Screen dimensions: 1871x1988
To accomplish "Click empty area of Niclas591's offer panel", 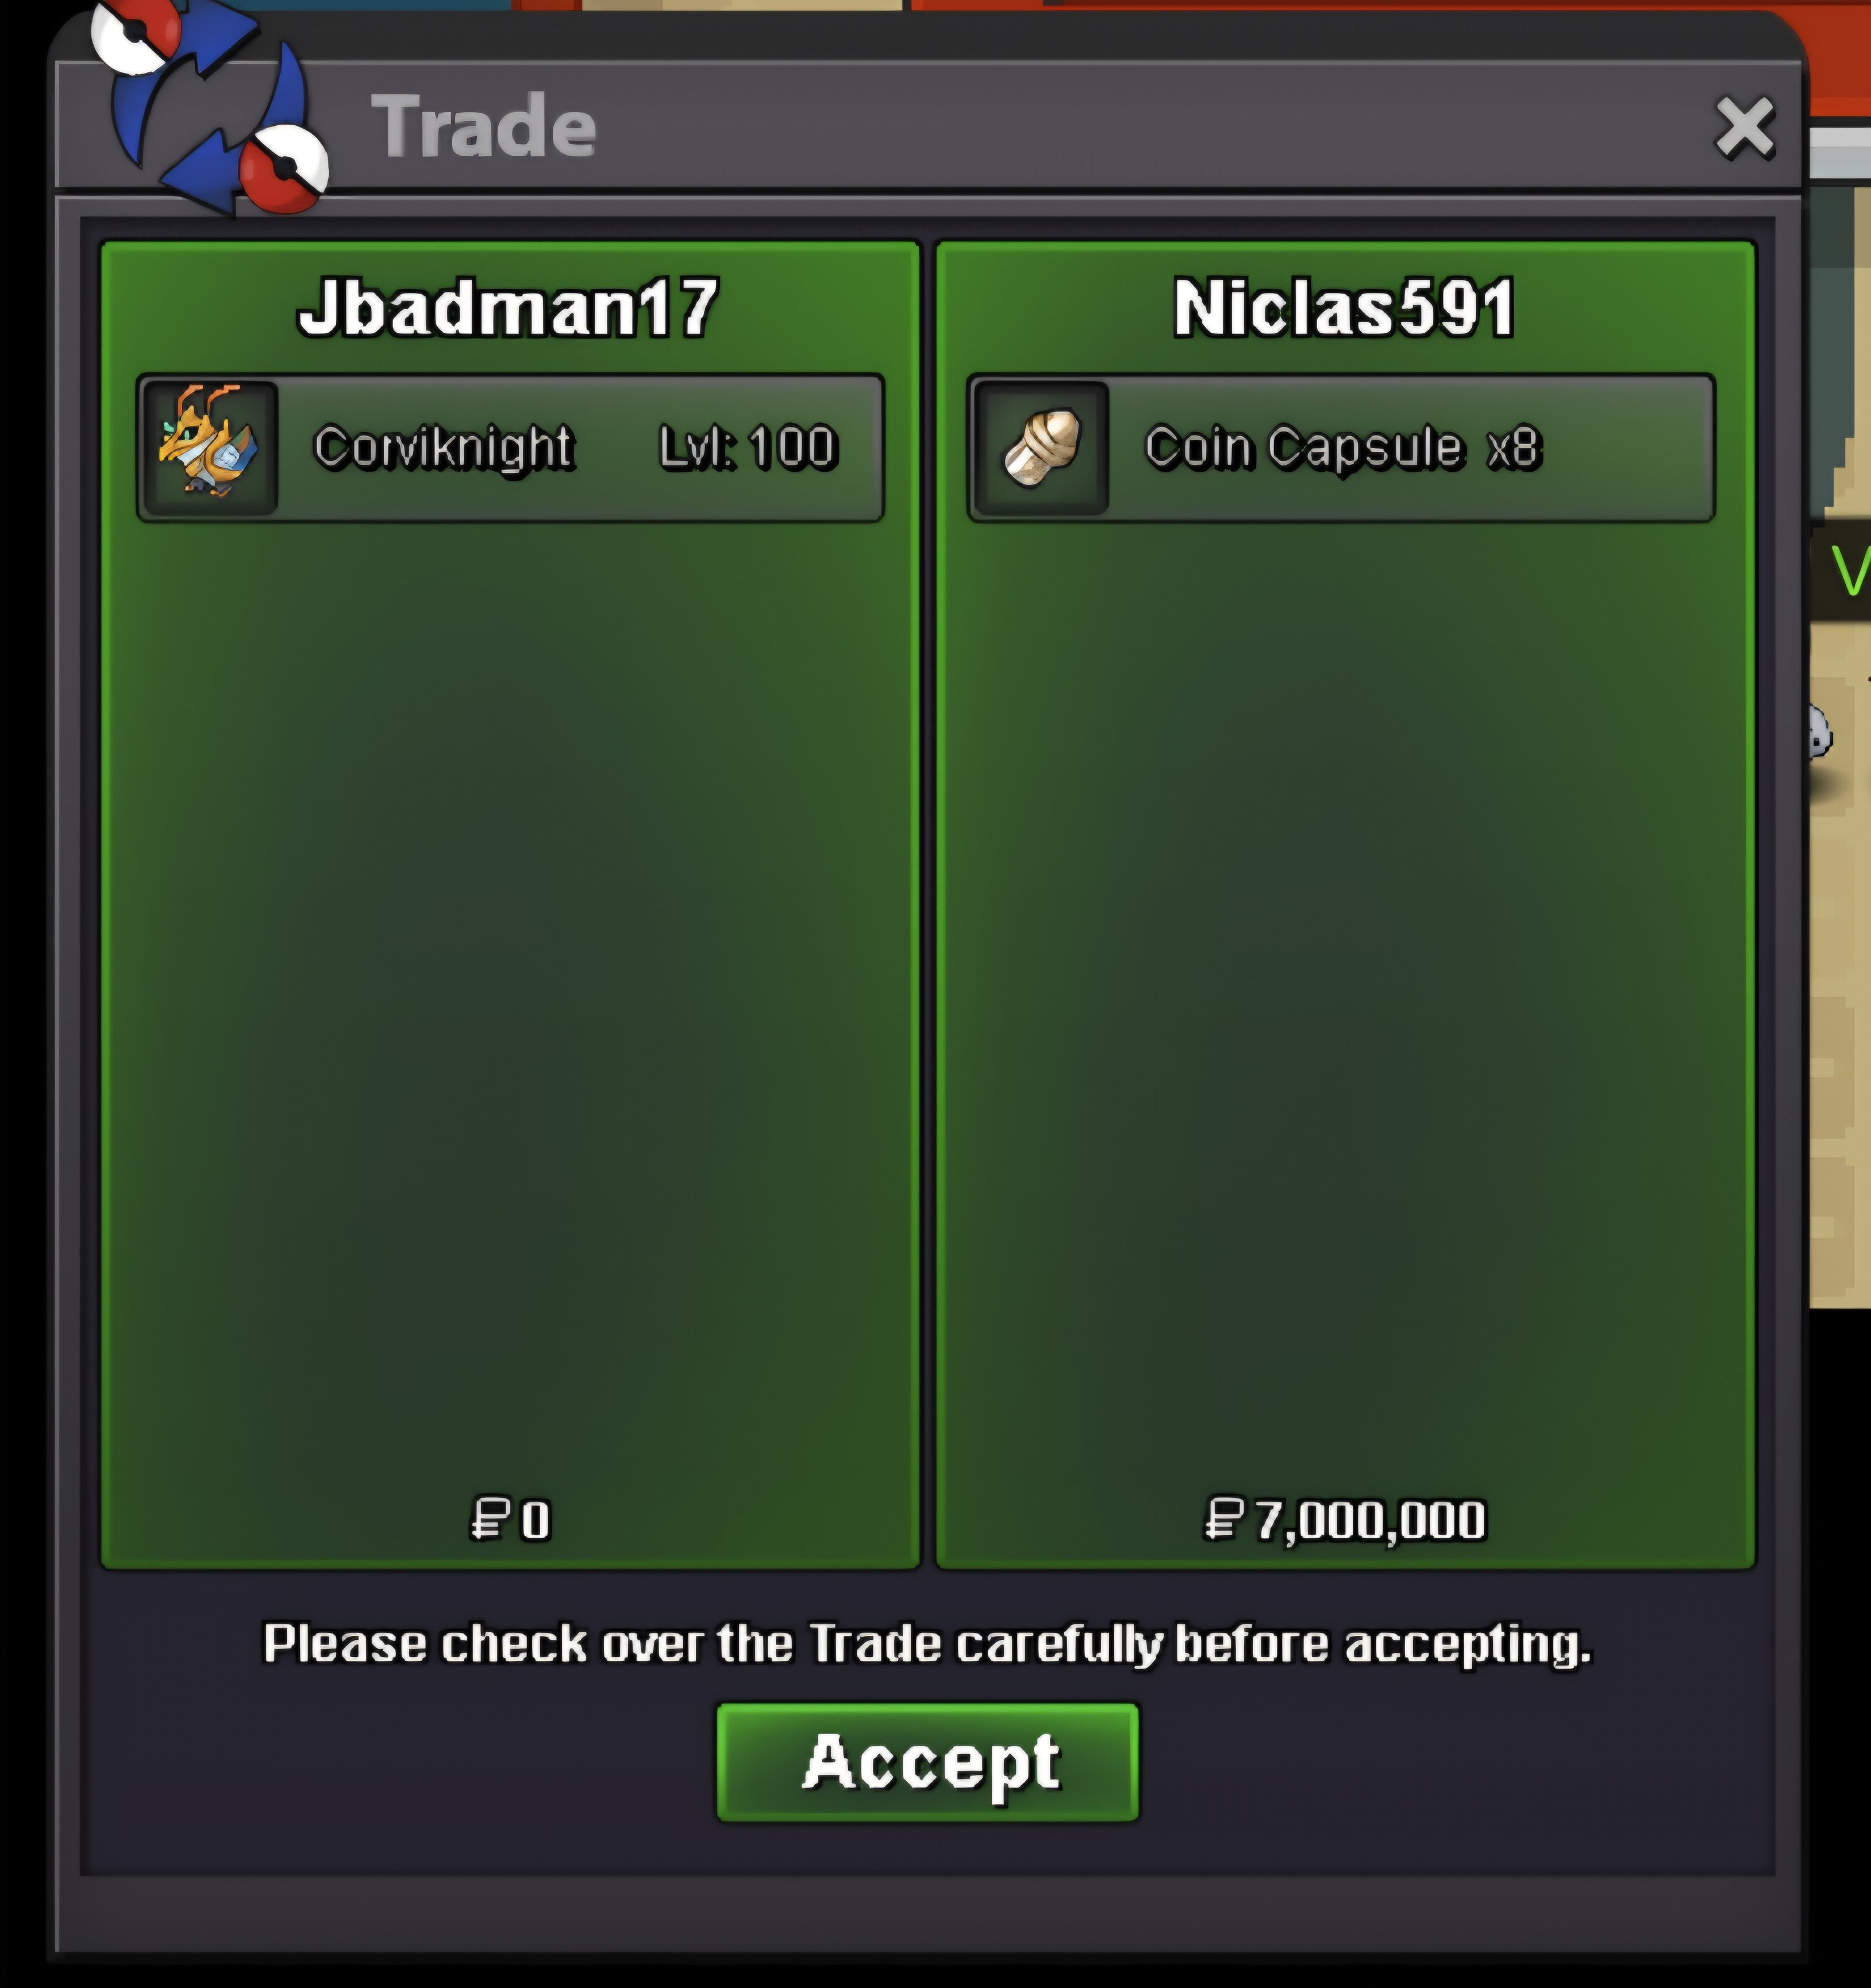I will pyautogui.click(x=1345, y=1000).
